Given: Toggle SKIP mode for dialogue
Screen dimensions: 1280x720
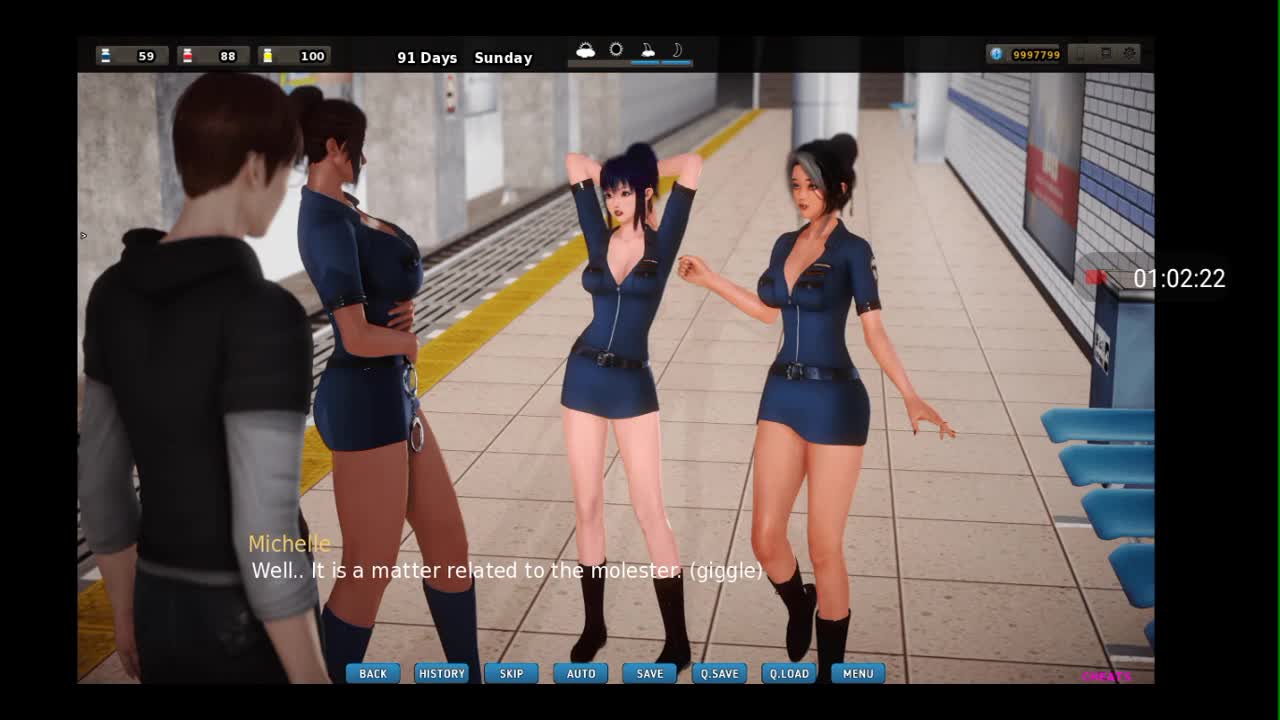Looking at the screenshot, I should point(511,674).
